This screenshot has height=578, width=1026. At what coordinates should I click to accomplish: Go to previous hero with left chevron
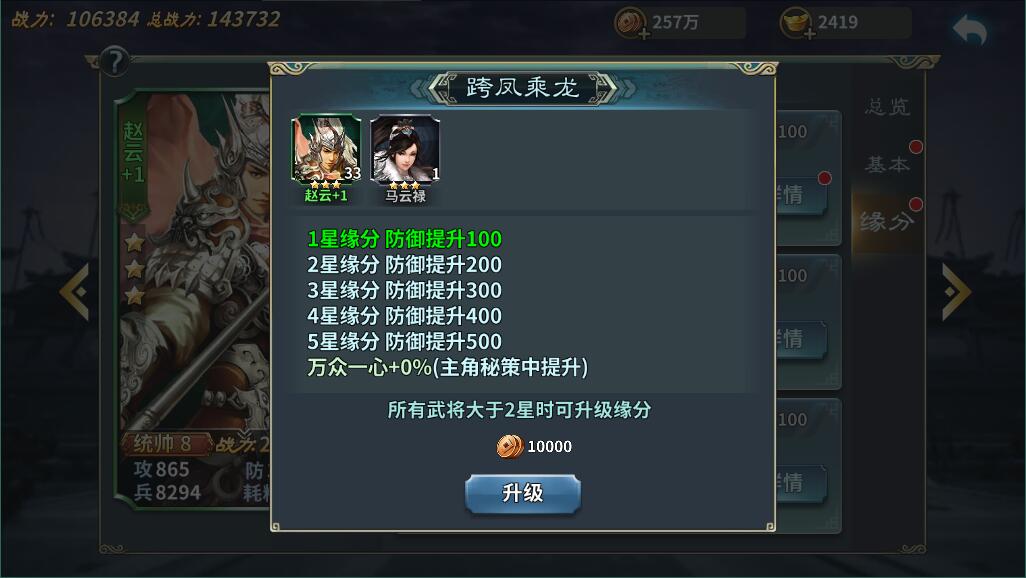(x=74, y=291)
